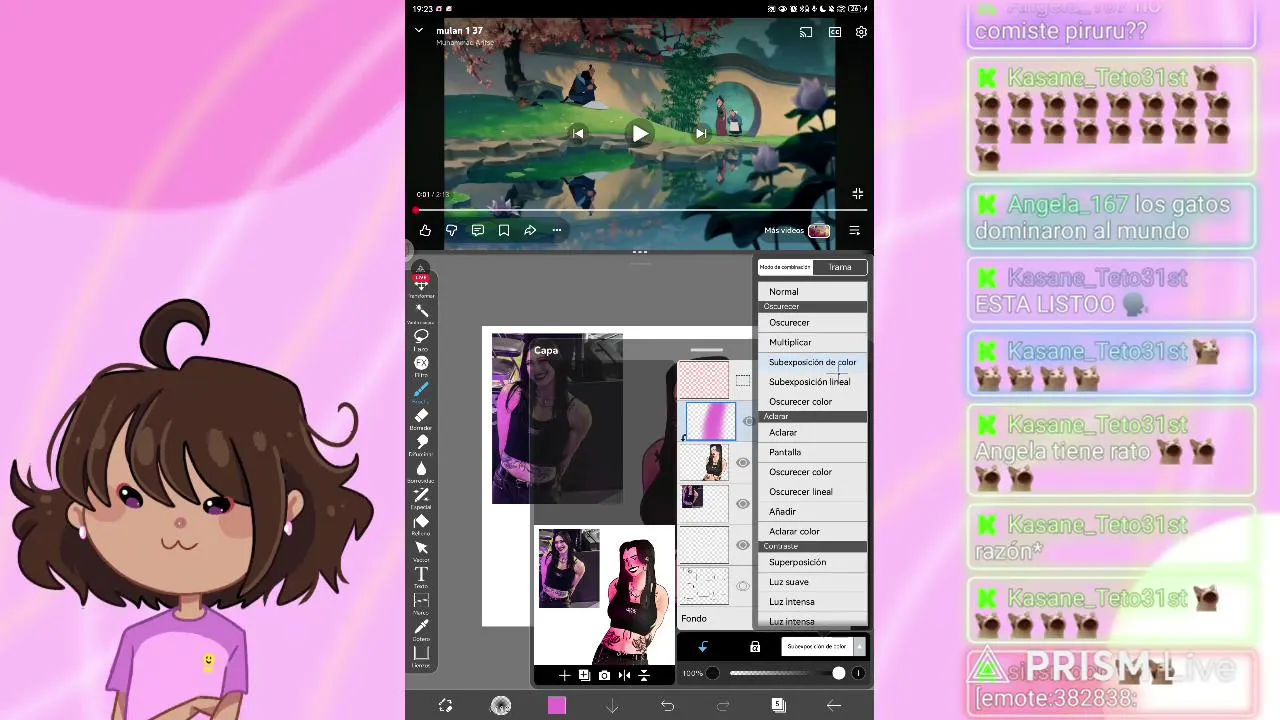
Task: Open the pink current color swatch
Action: pos(557,706)
